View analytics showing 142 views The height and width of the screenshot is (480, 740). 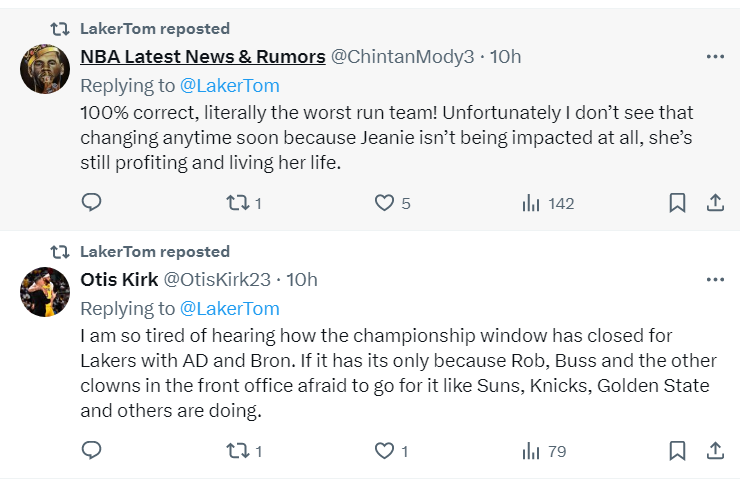tap(531, 203)
